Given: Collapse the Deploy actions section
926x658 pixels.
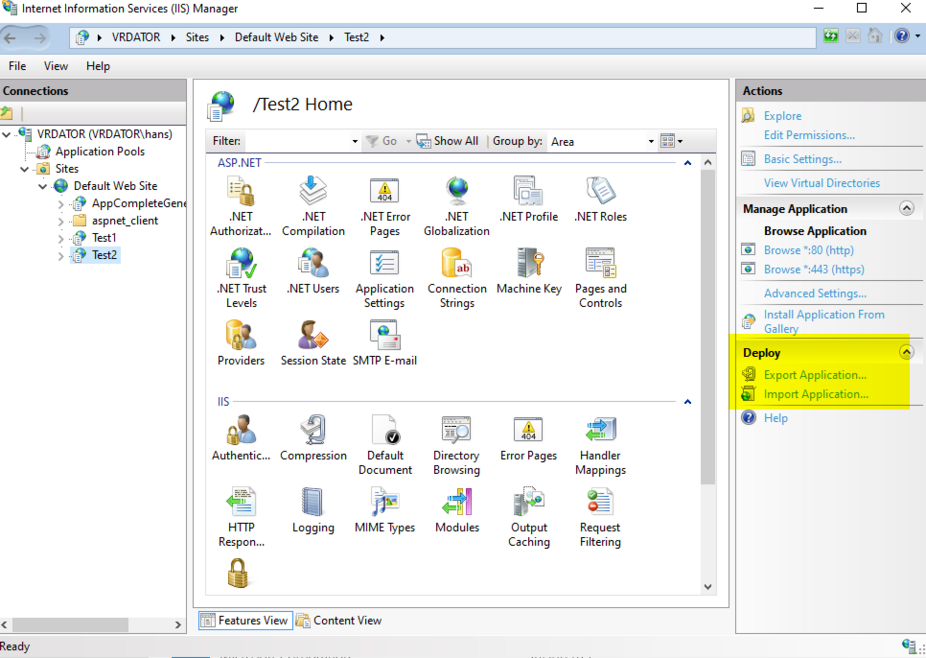Looking at the screenshot, I should pyautogui.click(x=907, y=353).
